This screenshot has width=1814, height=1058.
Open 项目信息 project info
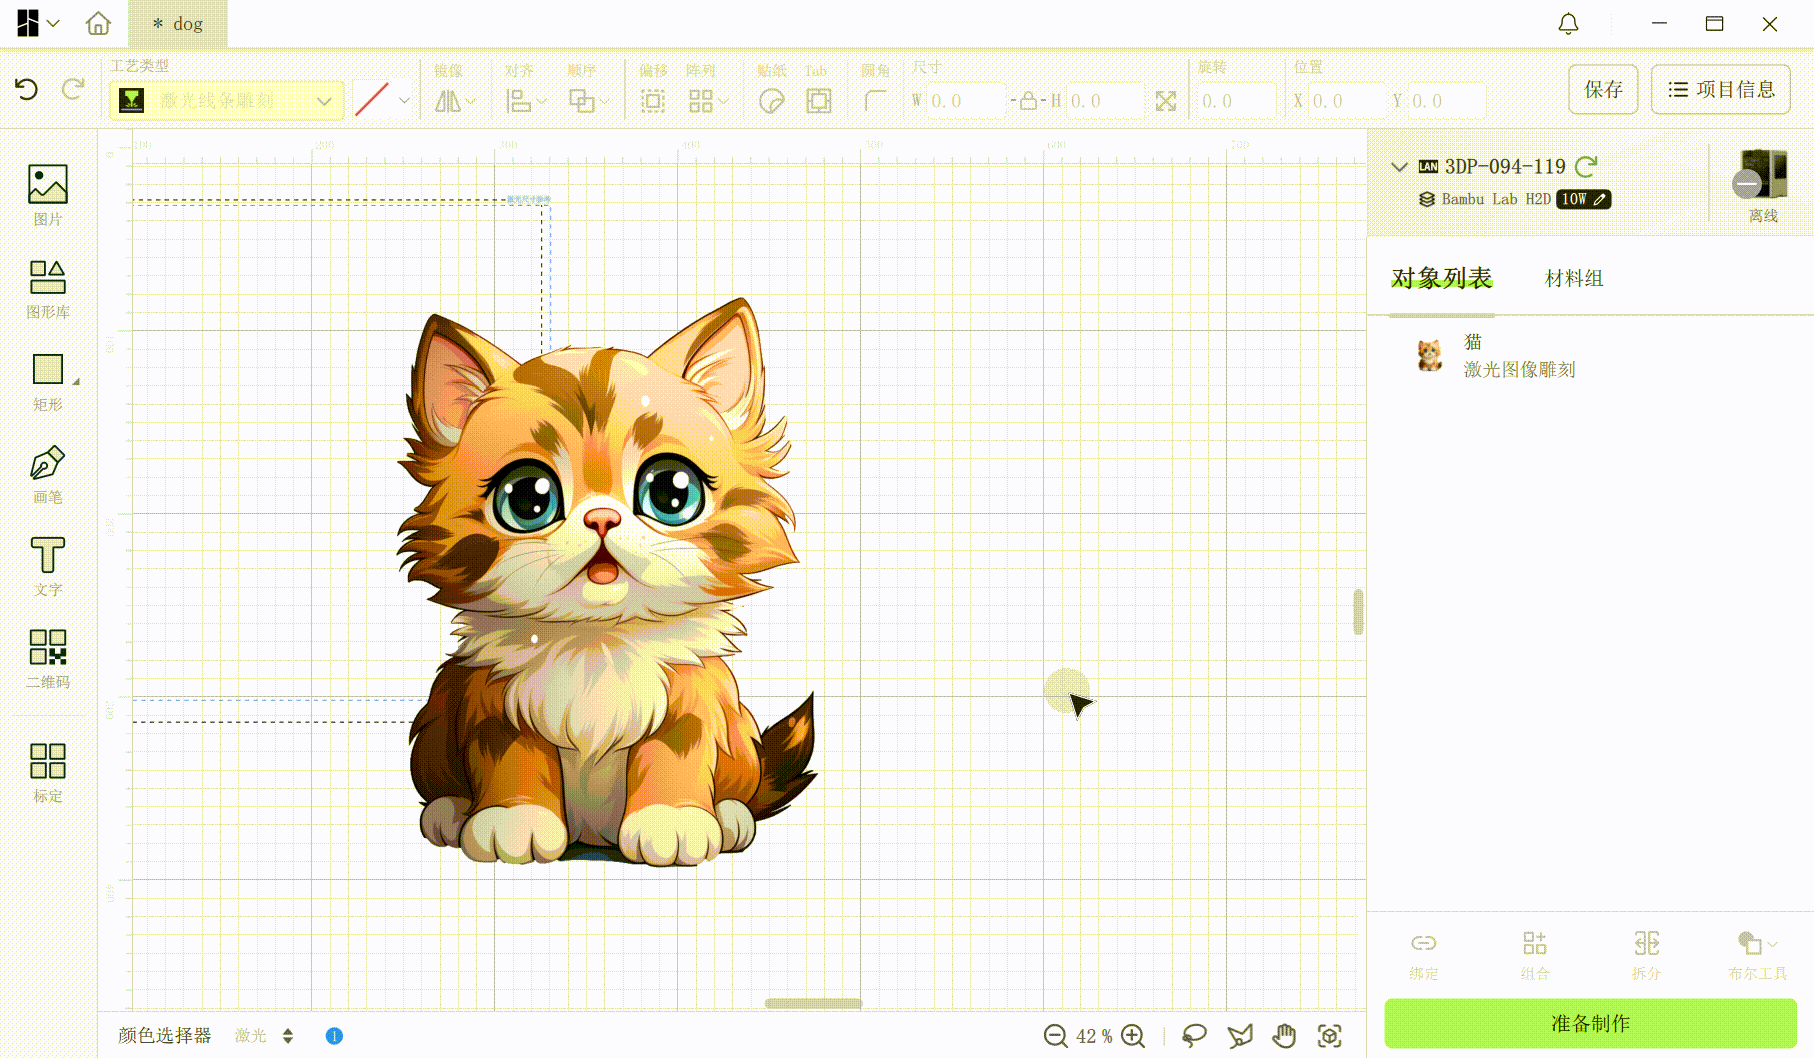(x=1720, y=89)
